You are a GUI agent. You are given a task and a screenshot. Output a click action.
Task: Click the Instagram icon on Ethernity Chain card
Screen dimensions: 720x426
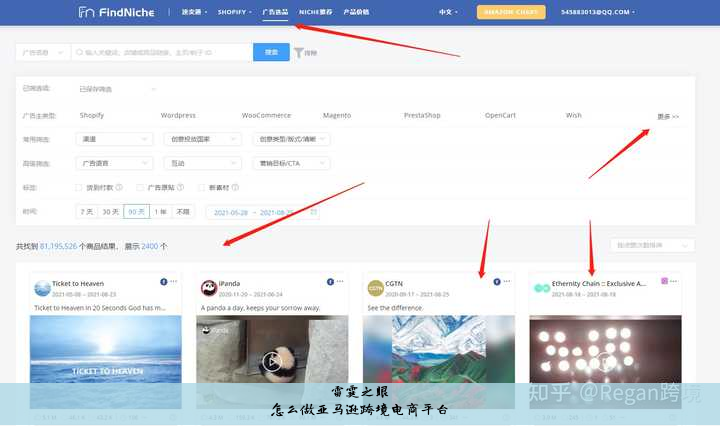(x=663, y=283)
